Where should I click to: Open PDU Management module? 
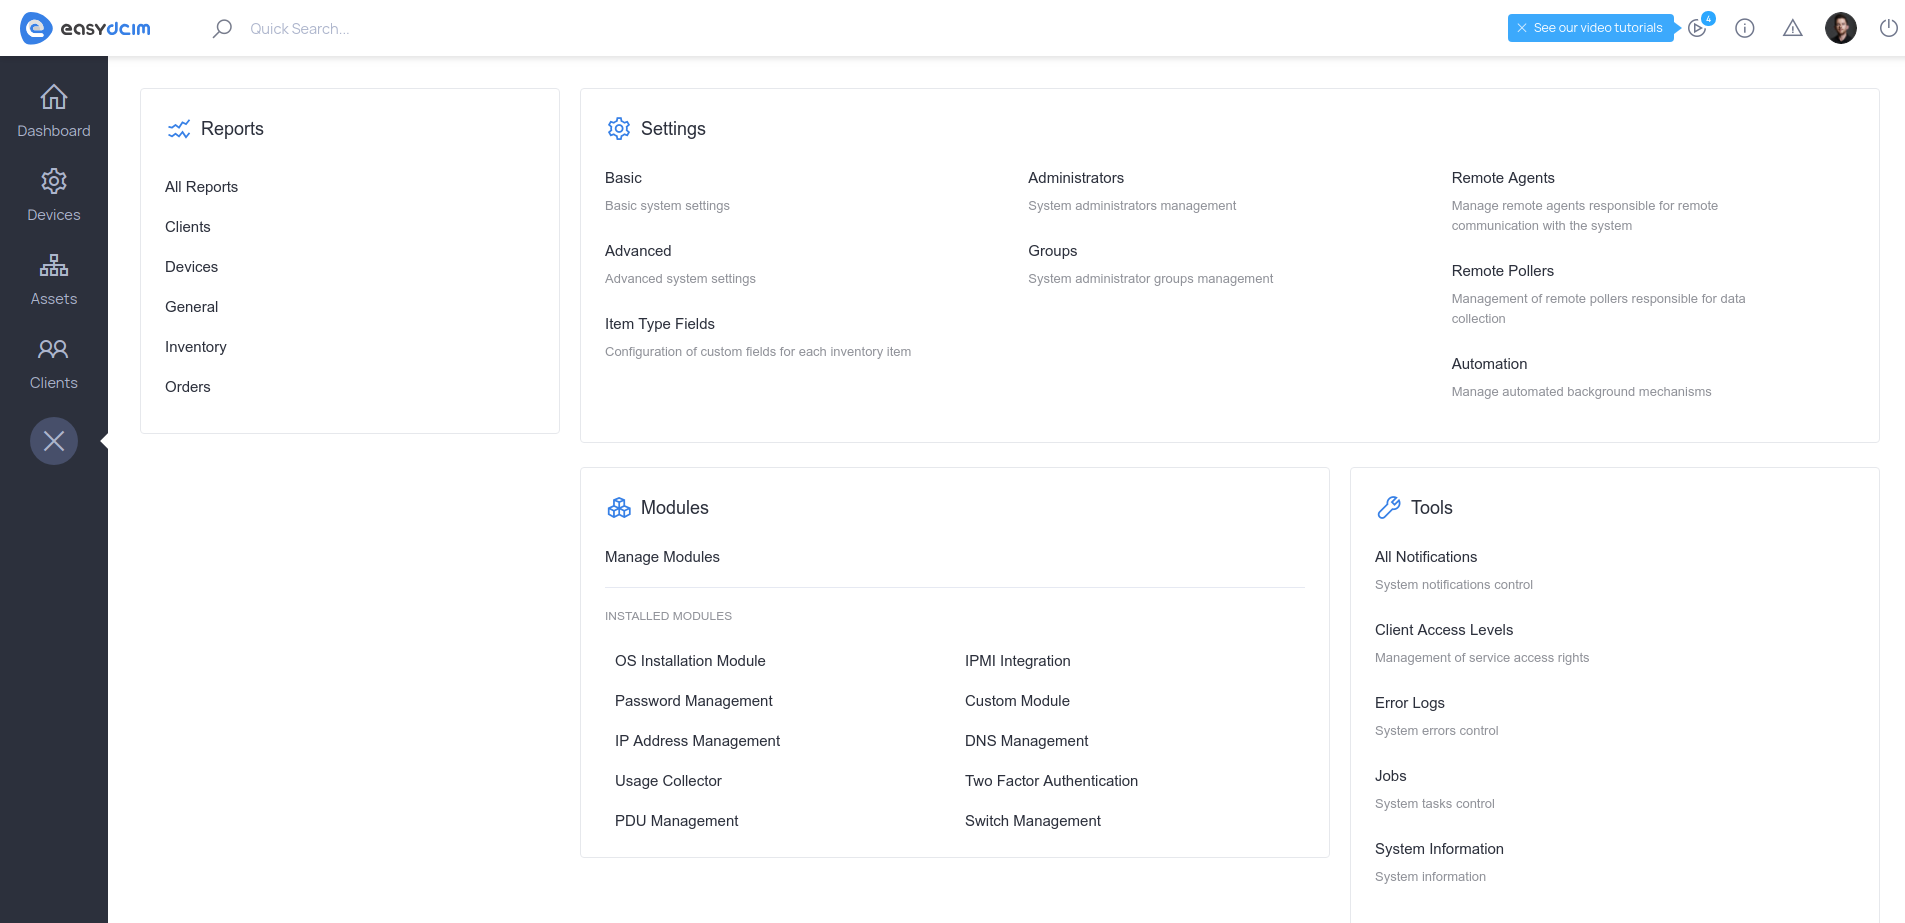pos(677,821)
